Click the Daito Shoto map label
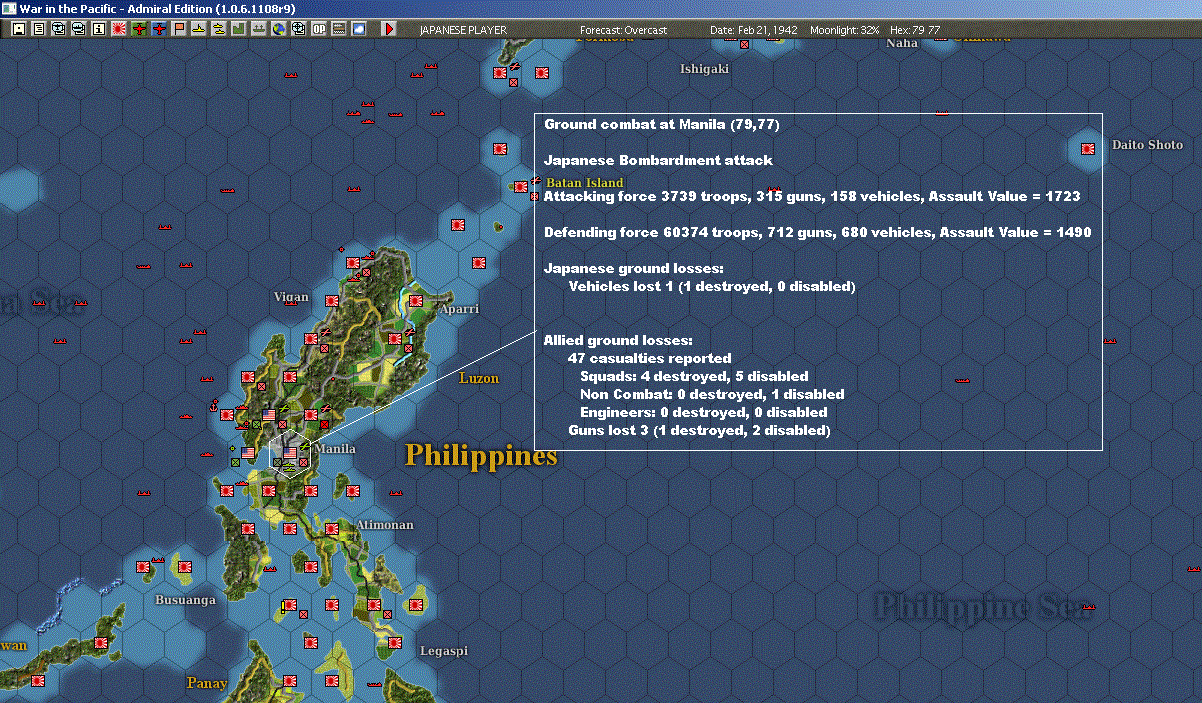 coord(1147,145)
